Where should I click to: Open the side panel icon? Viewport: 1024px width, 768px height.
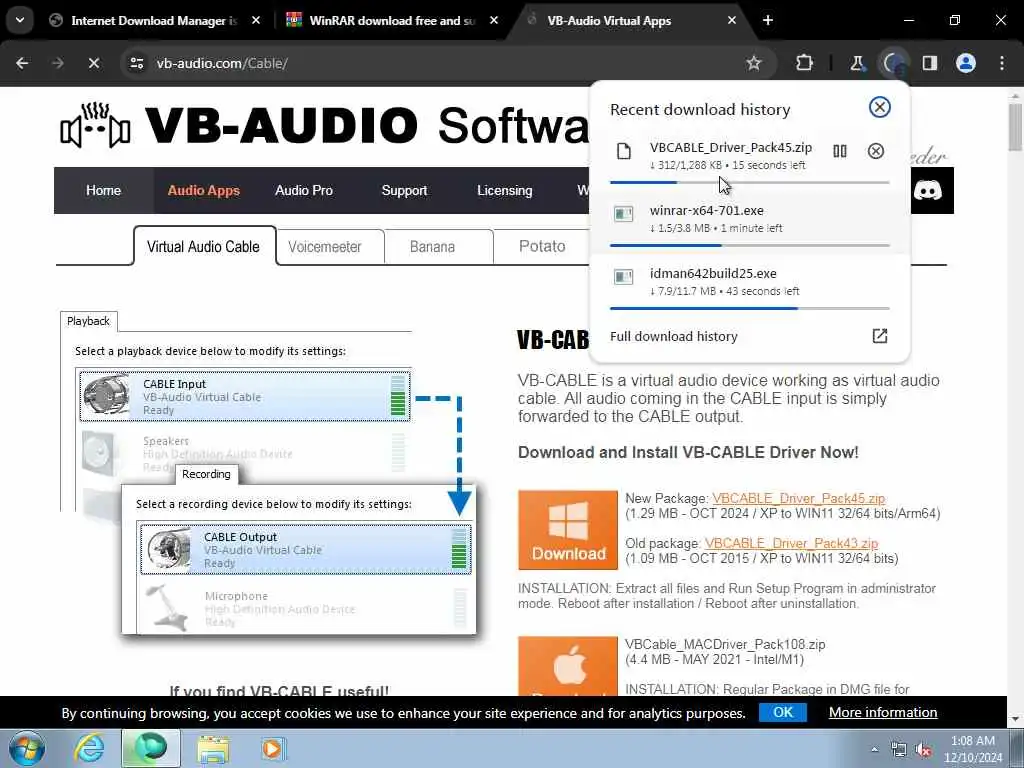click(x=930, y=63)
